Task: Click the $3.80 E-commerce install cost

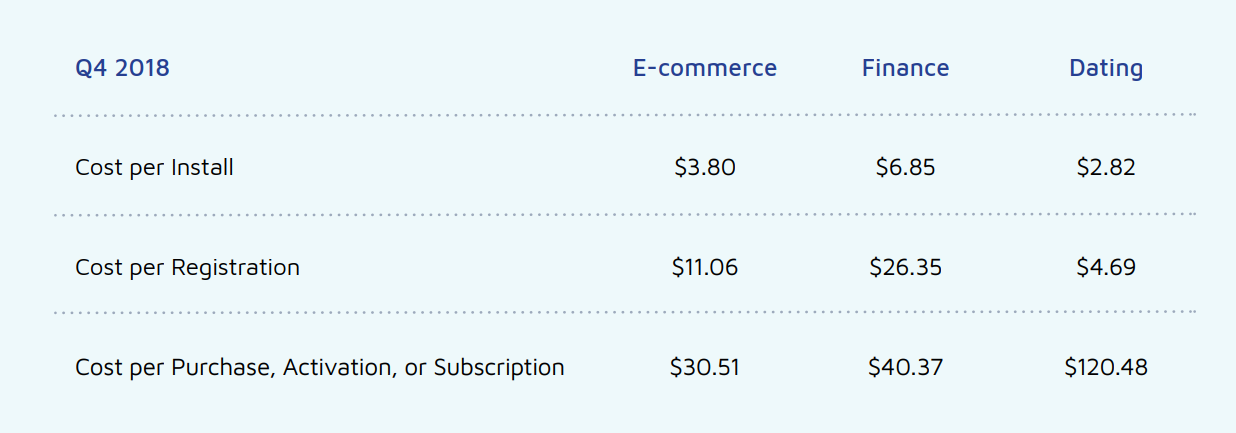Action: (704, 167)
